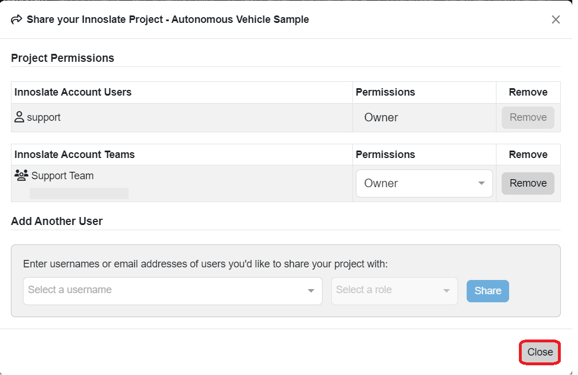Click the caret on the Owner dropdown
The height and width of the screenshot is (375, 578).
pos(481,183)
